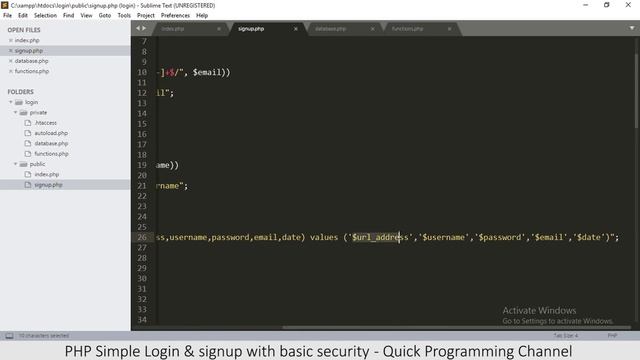Click '$email' on line 26
640x360 pixels.
(x=549, y=237)
